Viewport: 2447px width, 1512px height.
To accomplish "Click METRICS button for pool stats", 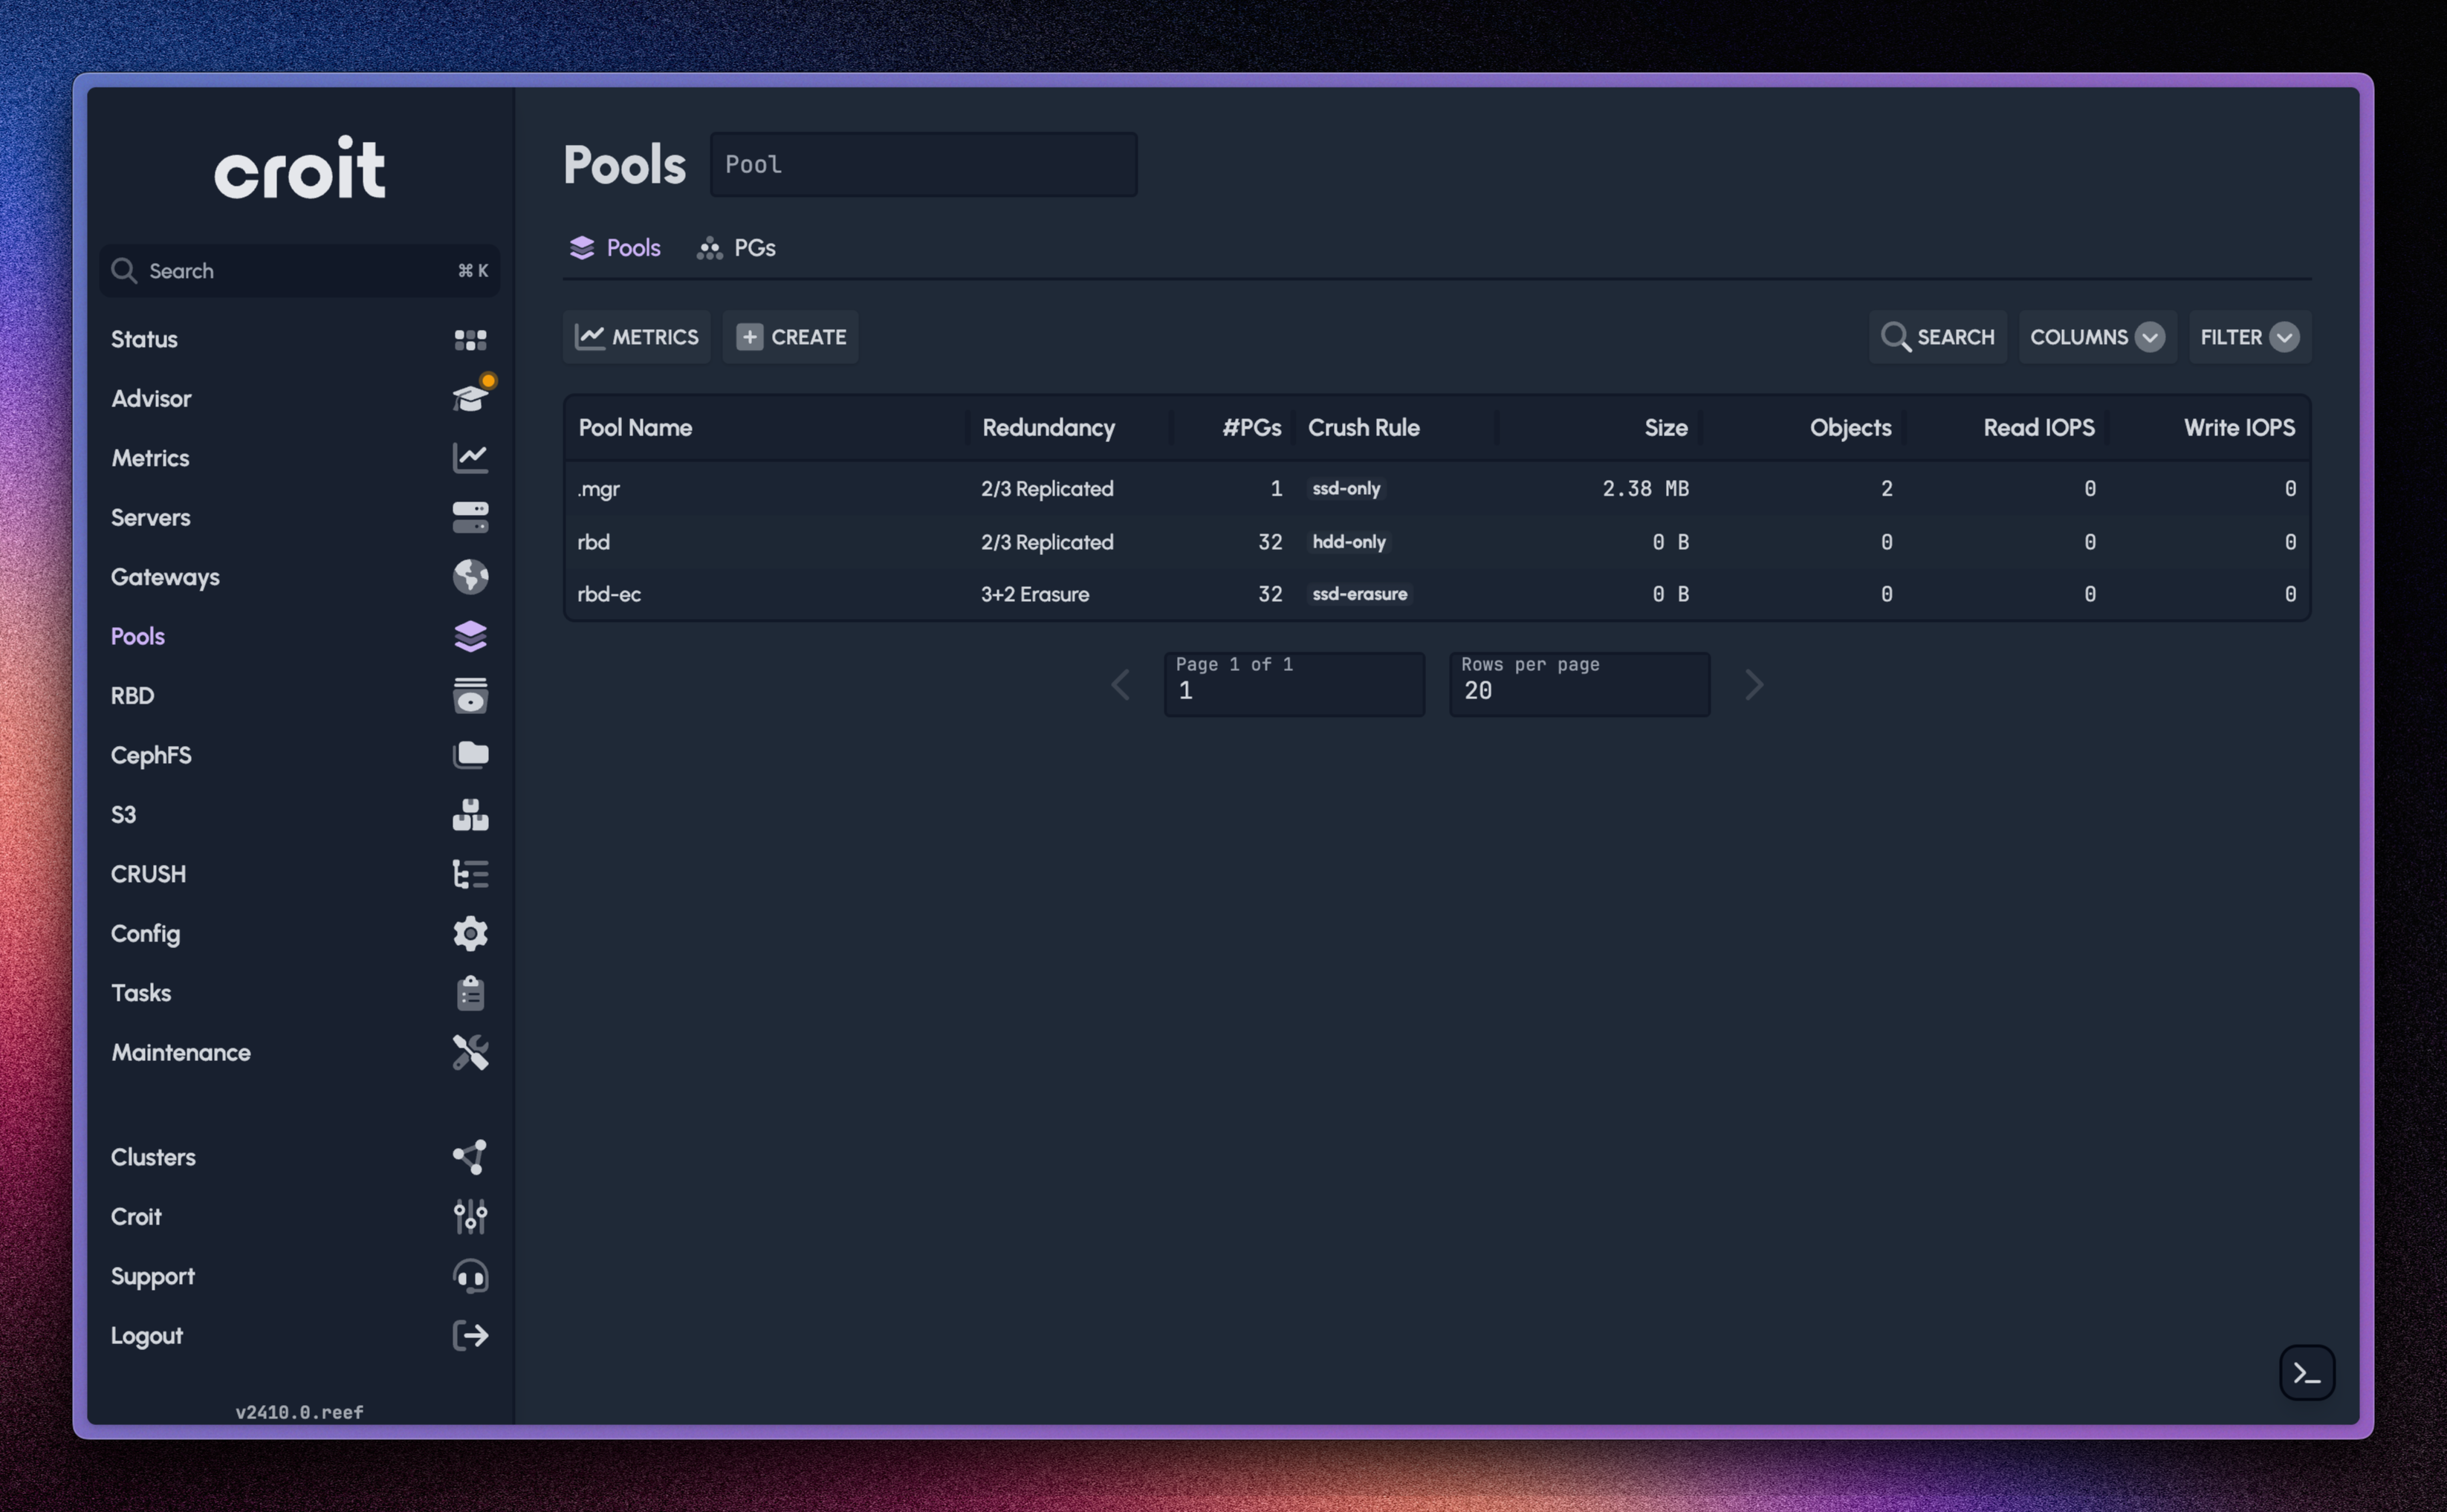I will 638,336.
